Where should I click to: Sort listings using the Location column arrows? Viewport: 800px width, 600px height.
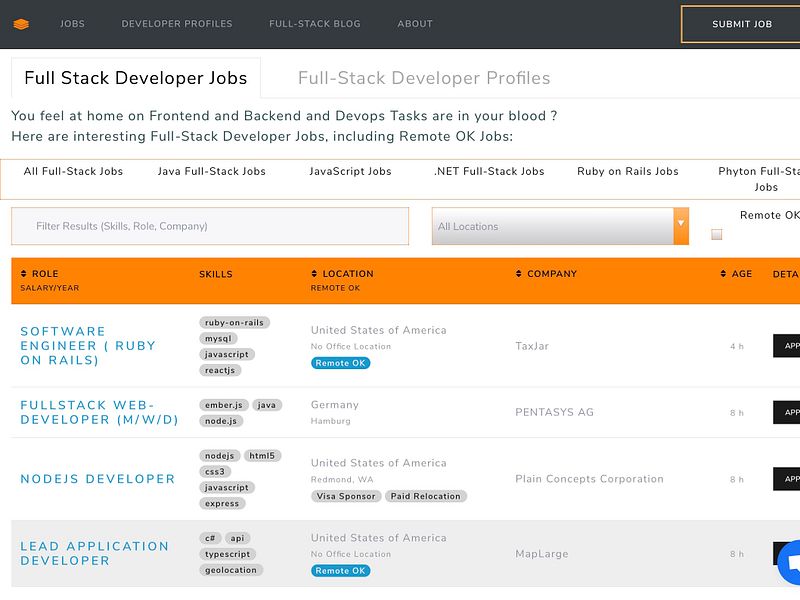coord(316,273)
